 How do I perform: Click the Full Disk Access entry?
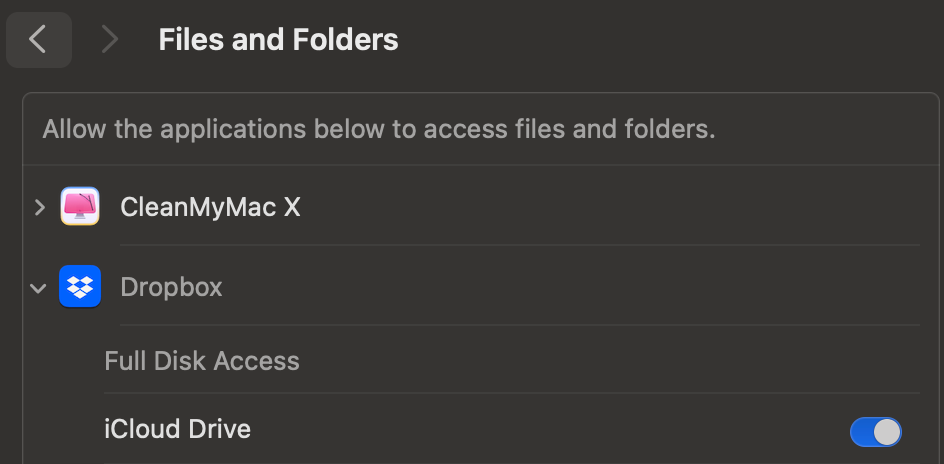(x=202, y=361)
